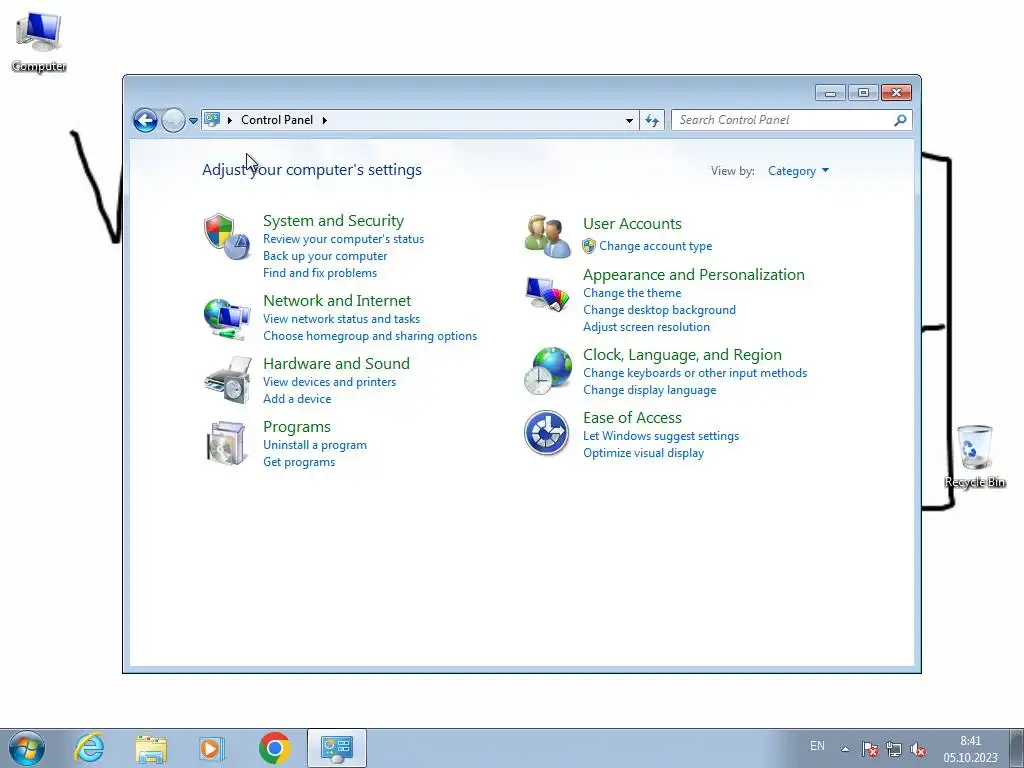Click the UAC shield beside Change account type

[589, 246]
